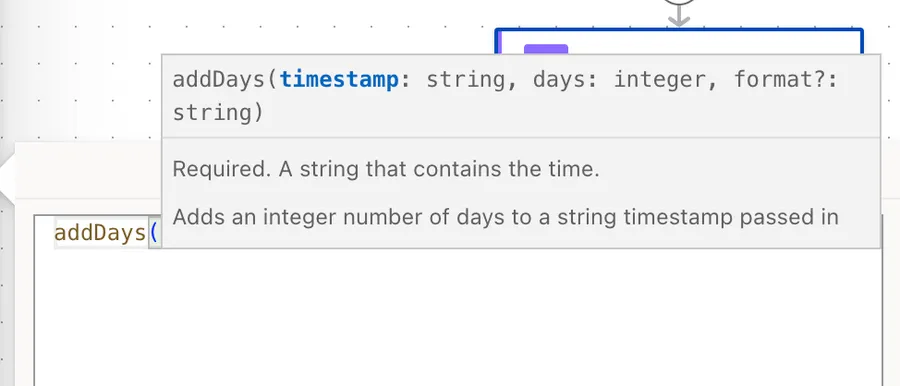Click the gray down-arrow connector above the card
The height and width of the screenshot is (386, 900).
679,17
